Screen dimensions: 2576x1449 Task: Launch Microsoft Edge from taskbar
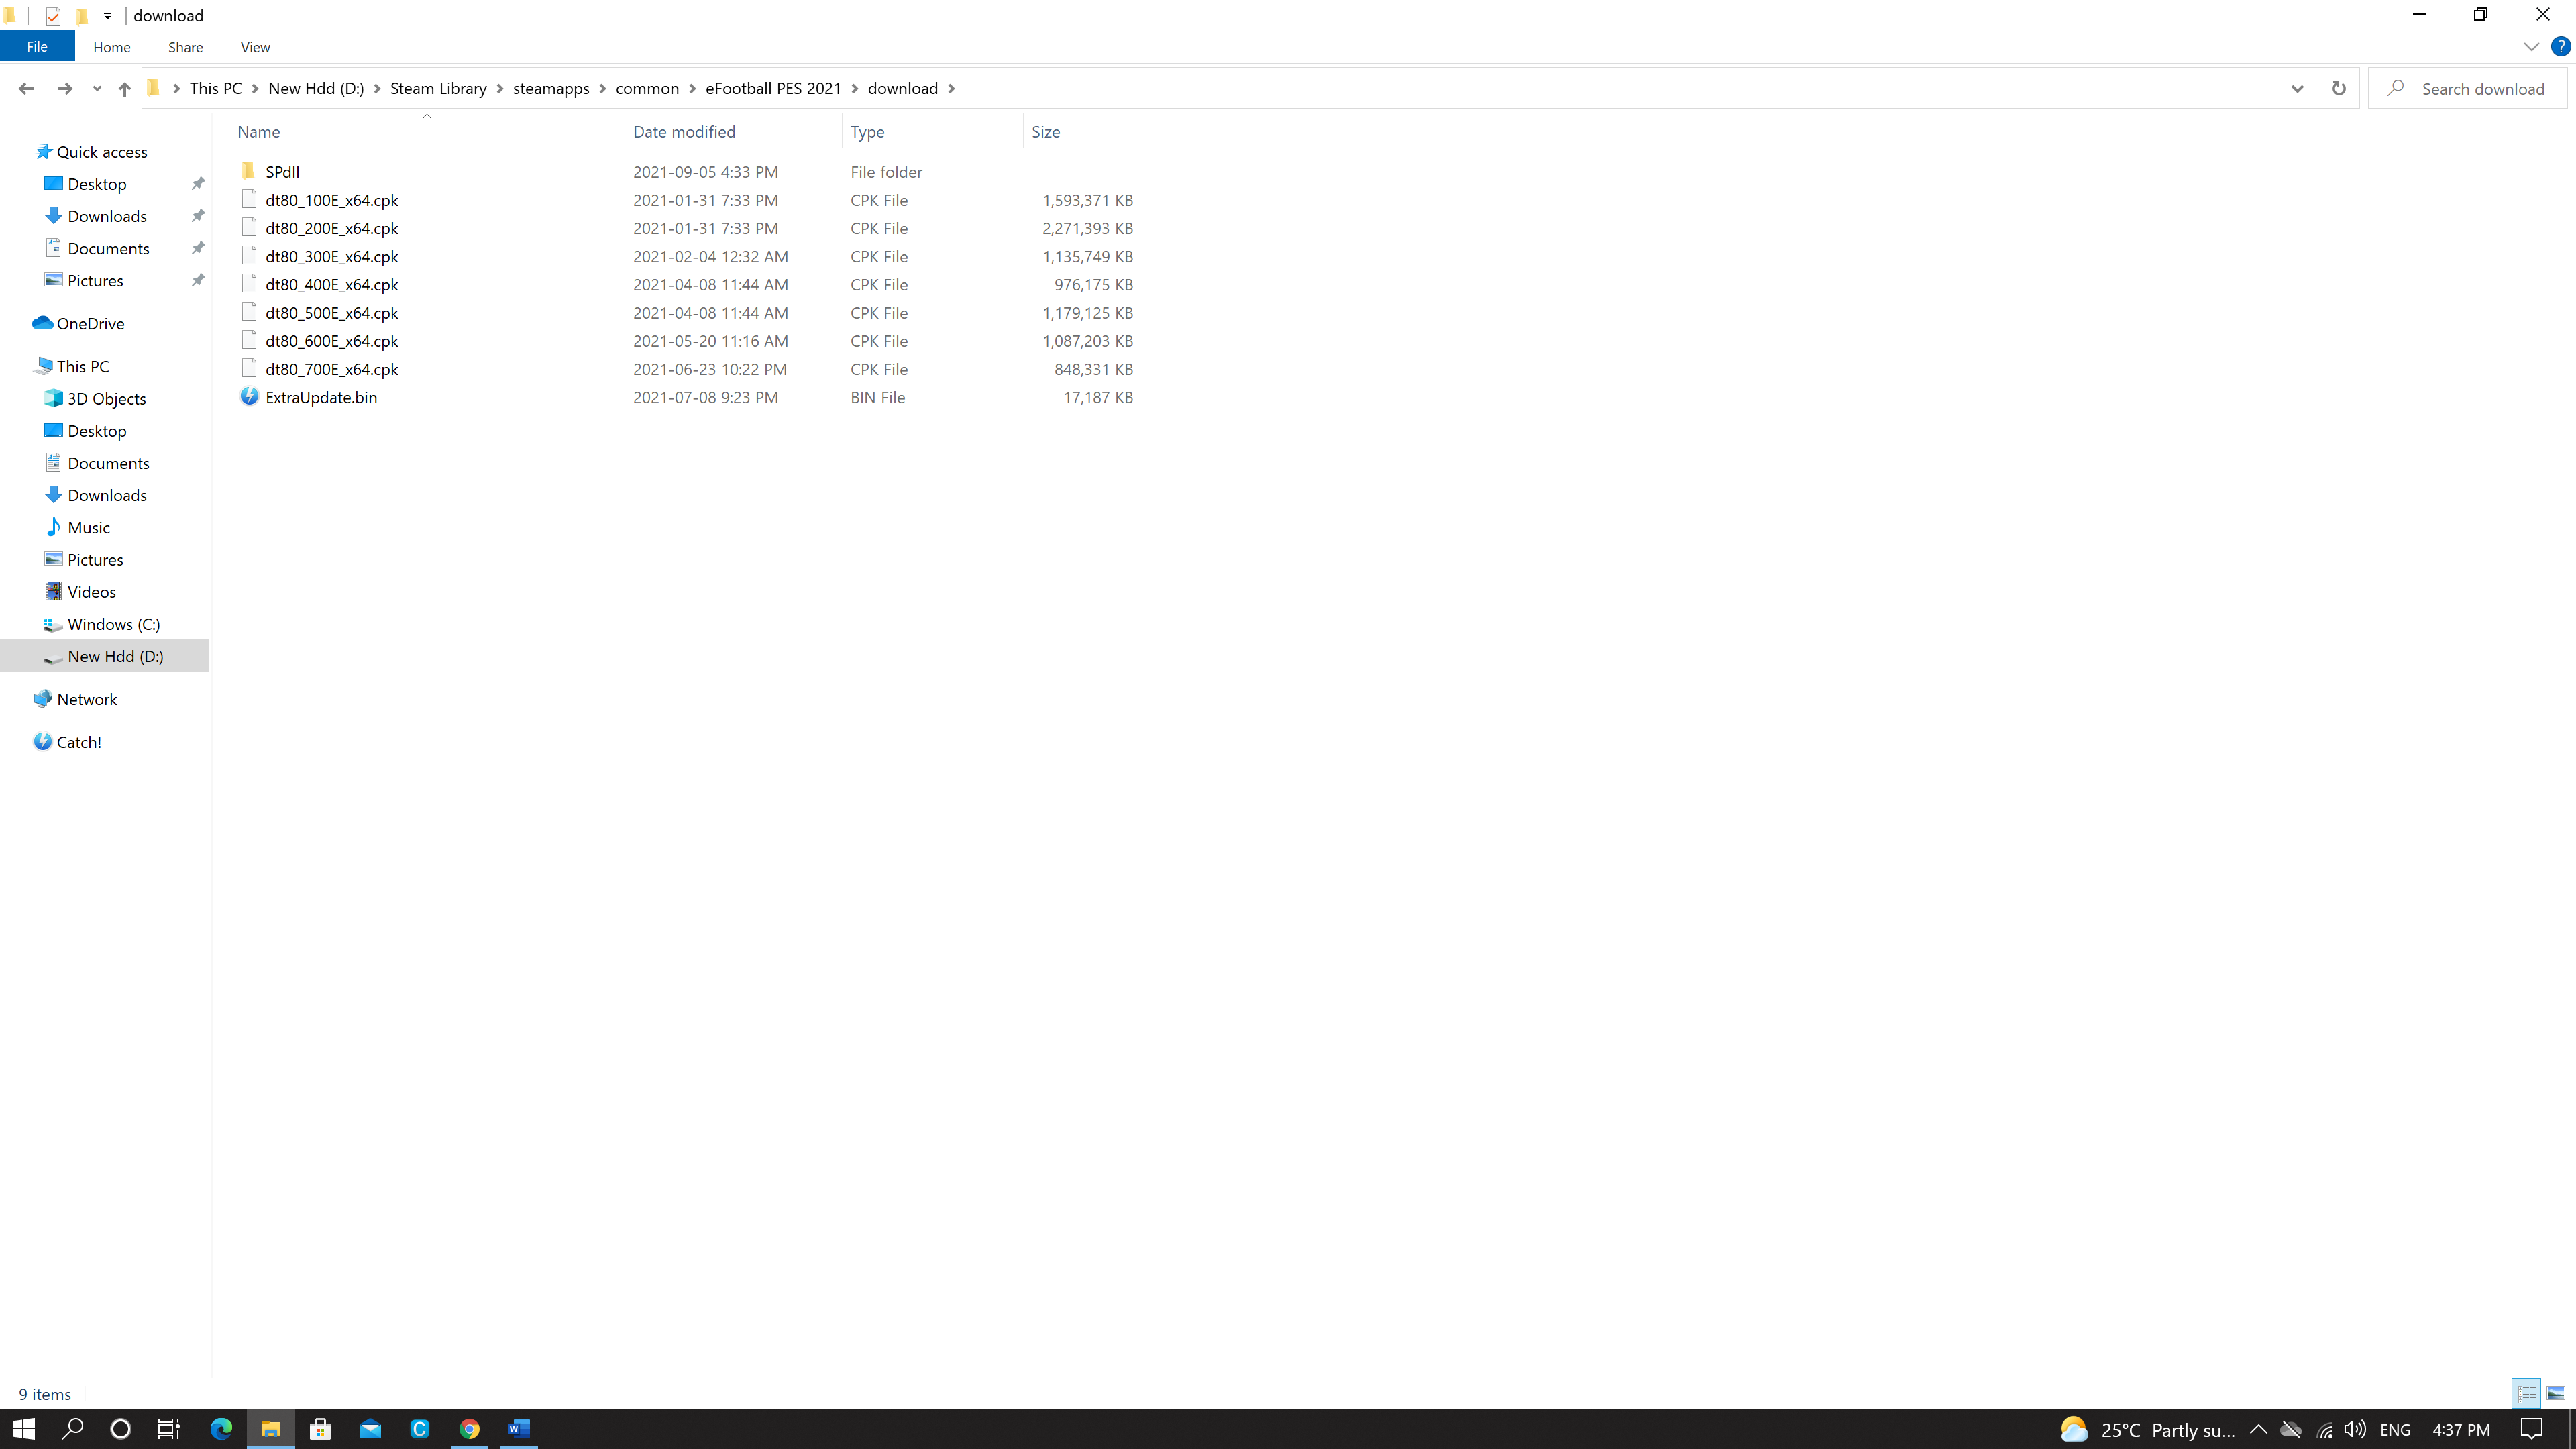[221, 1429]
